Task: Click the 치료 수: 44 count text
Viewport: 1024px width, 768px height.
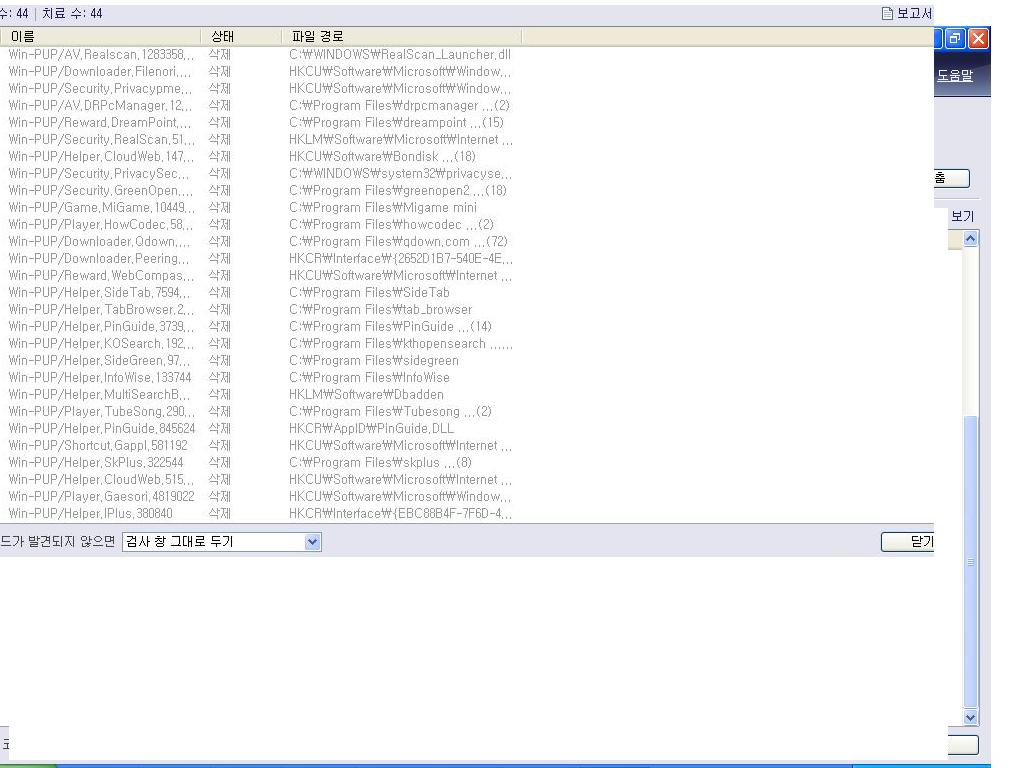Action: click(72, 13)
